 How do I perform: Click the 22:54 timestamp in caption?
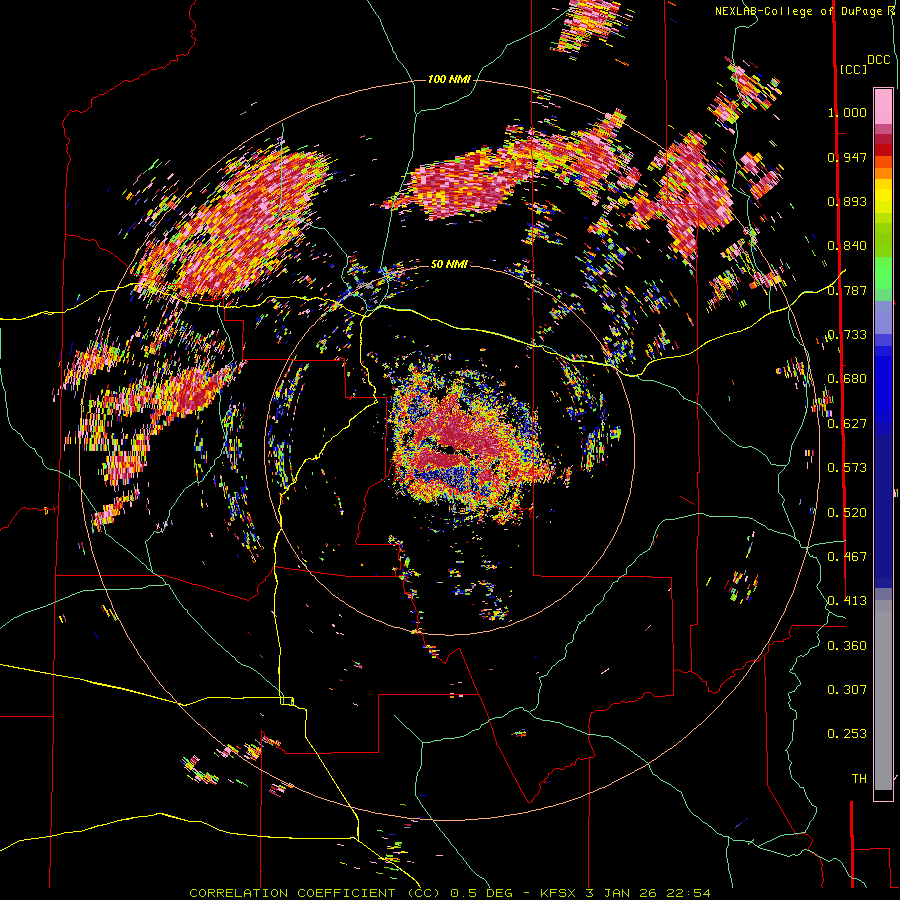click(x=688, y=893)
